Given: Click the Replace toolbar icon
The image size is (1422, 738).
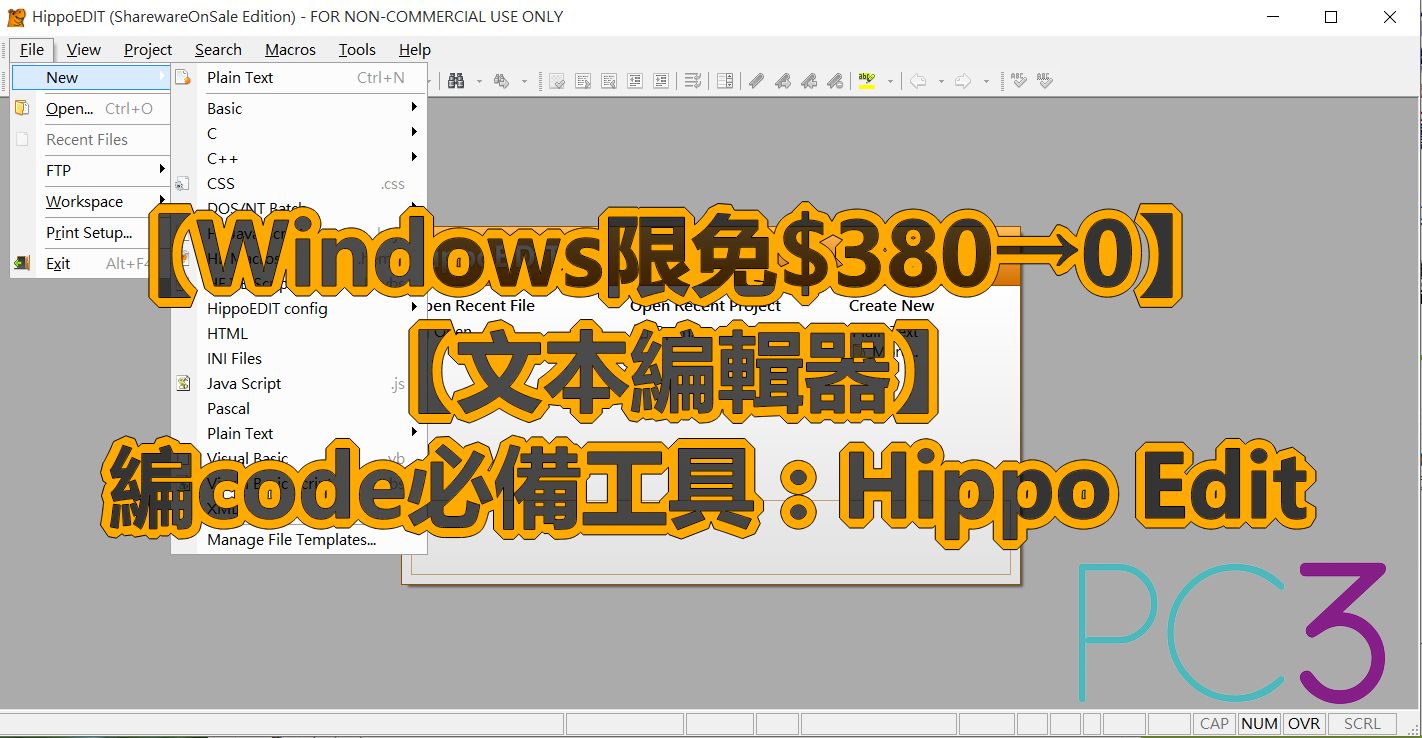Looking at the screenshot, I should click(x=501, y=81).
